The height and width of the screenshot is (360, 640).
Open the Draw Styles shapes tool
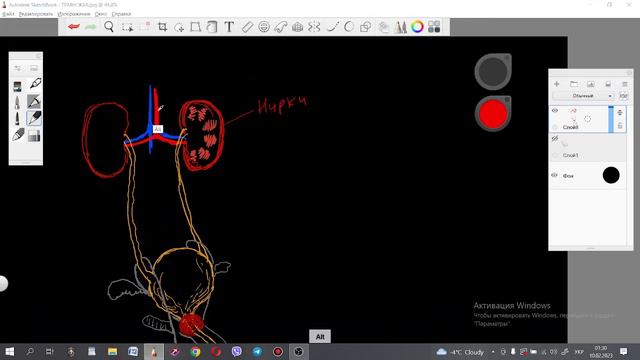coord(366,27)
